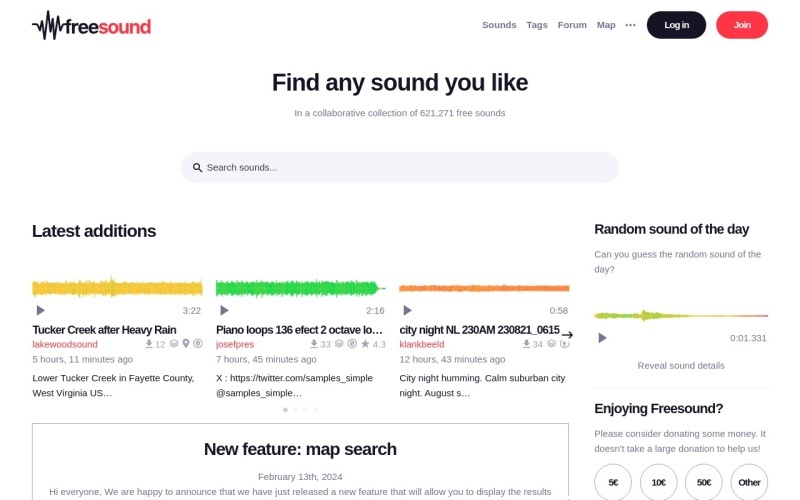Click the twitter.com/samples_simple description text

[294, 386]
